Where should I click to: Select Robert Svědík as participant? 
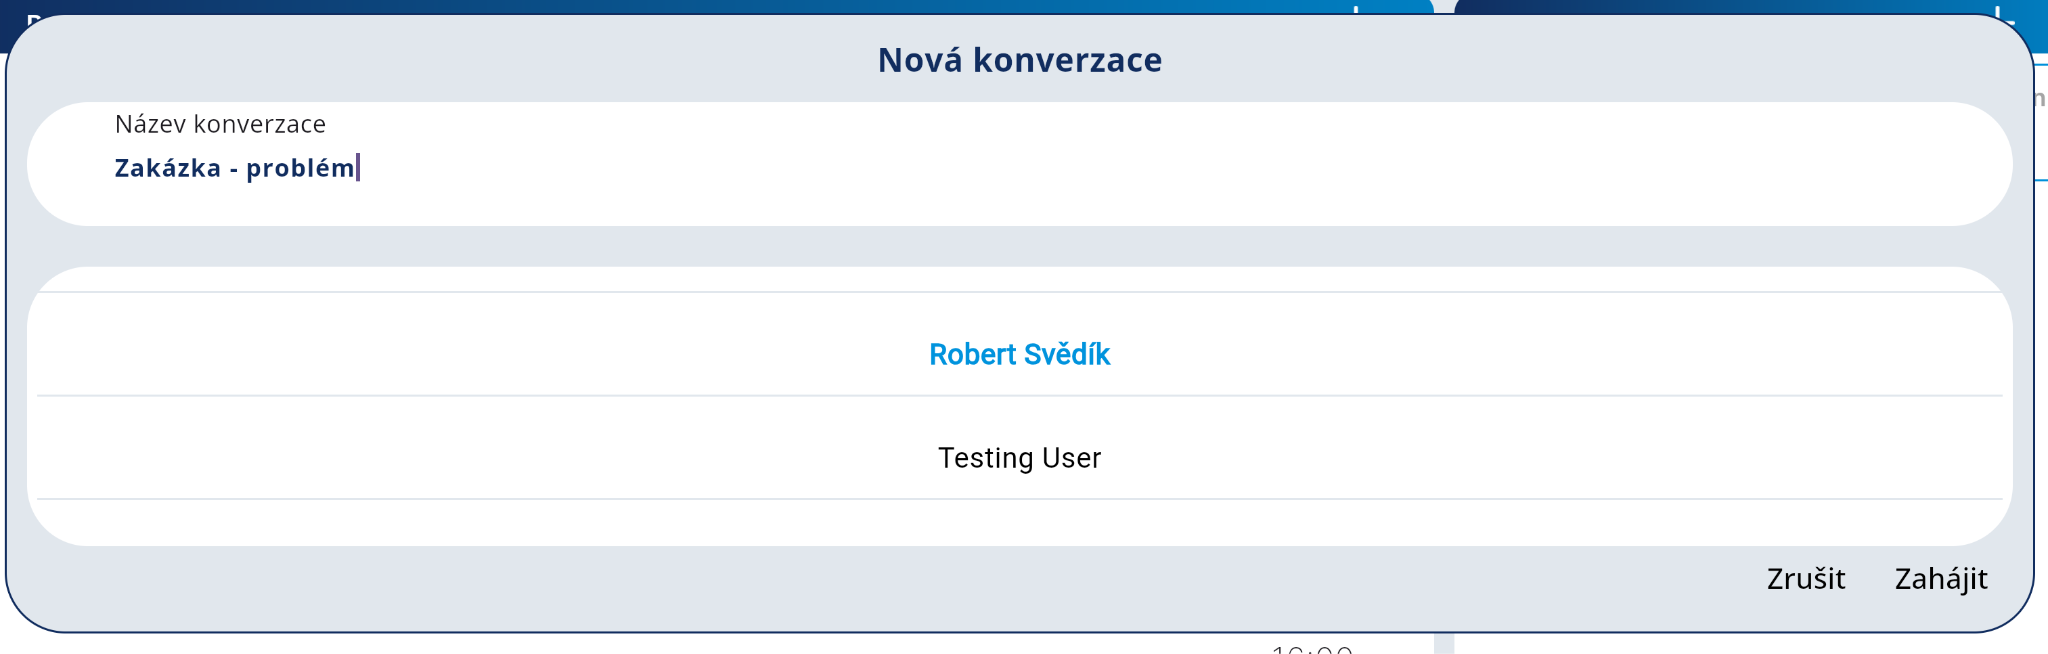tap(1019, 355)
